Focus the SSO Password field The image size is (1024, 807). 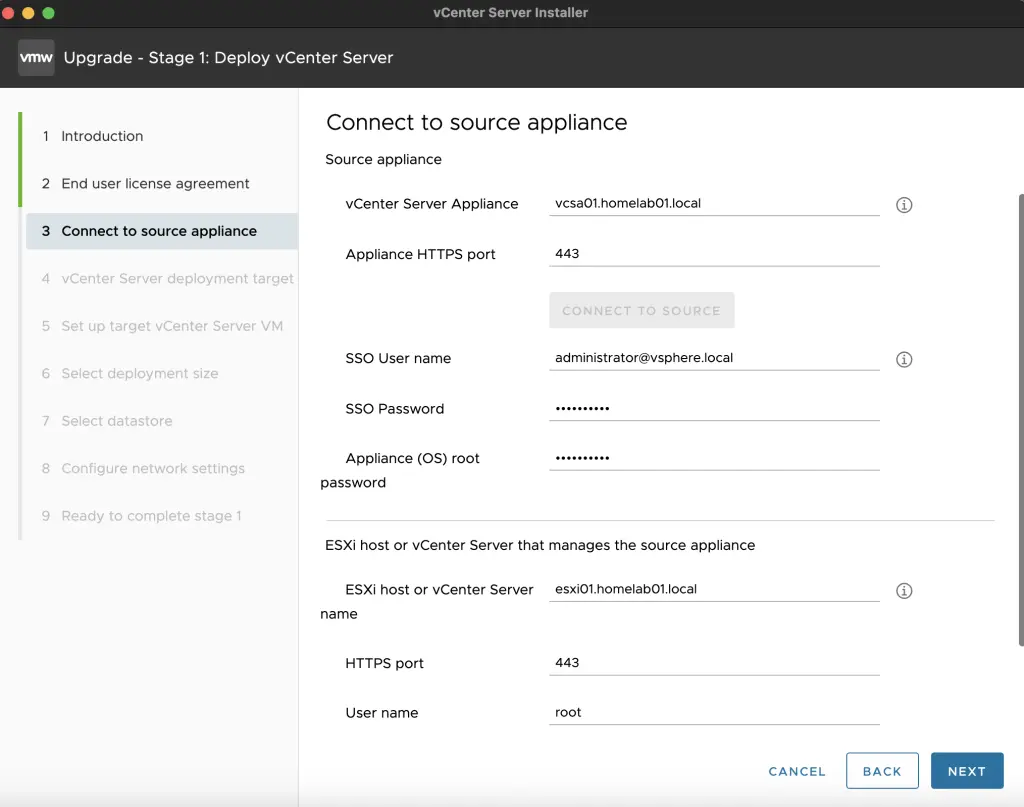[713, 408]
